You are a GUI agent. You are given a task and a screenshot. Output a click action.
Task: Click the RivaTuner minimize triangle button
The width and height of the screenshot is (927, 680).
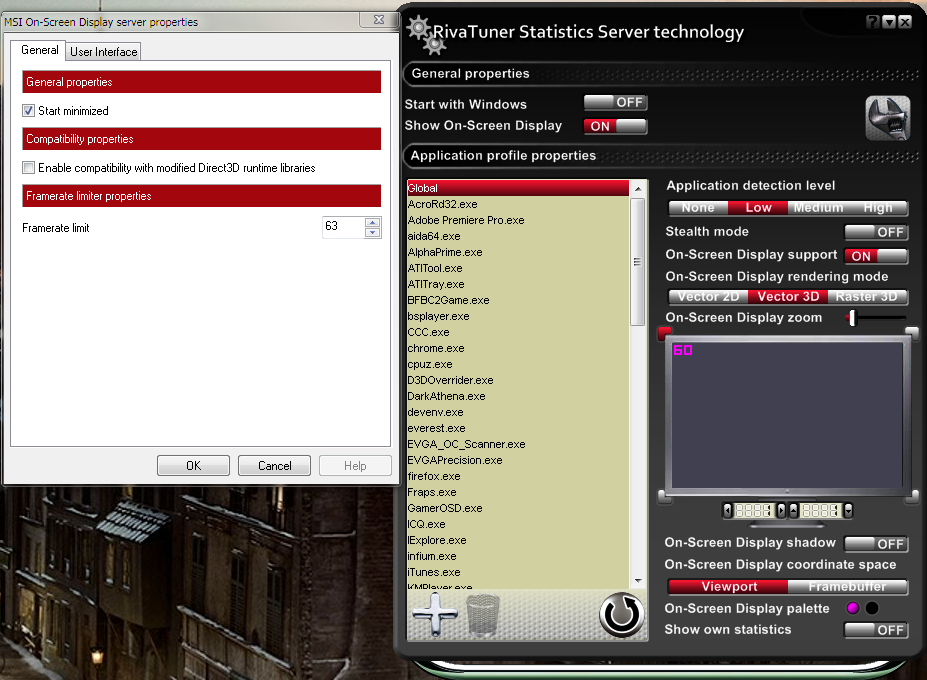889,22
